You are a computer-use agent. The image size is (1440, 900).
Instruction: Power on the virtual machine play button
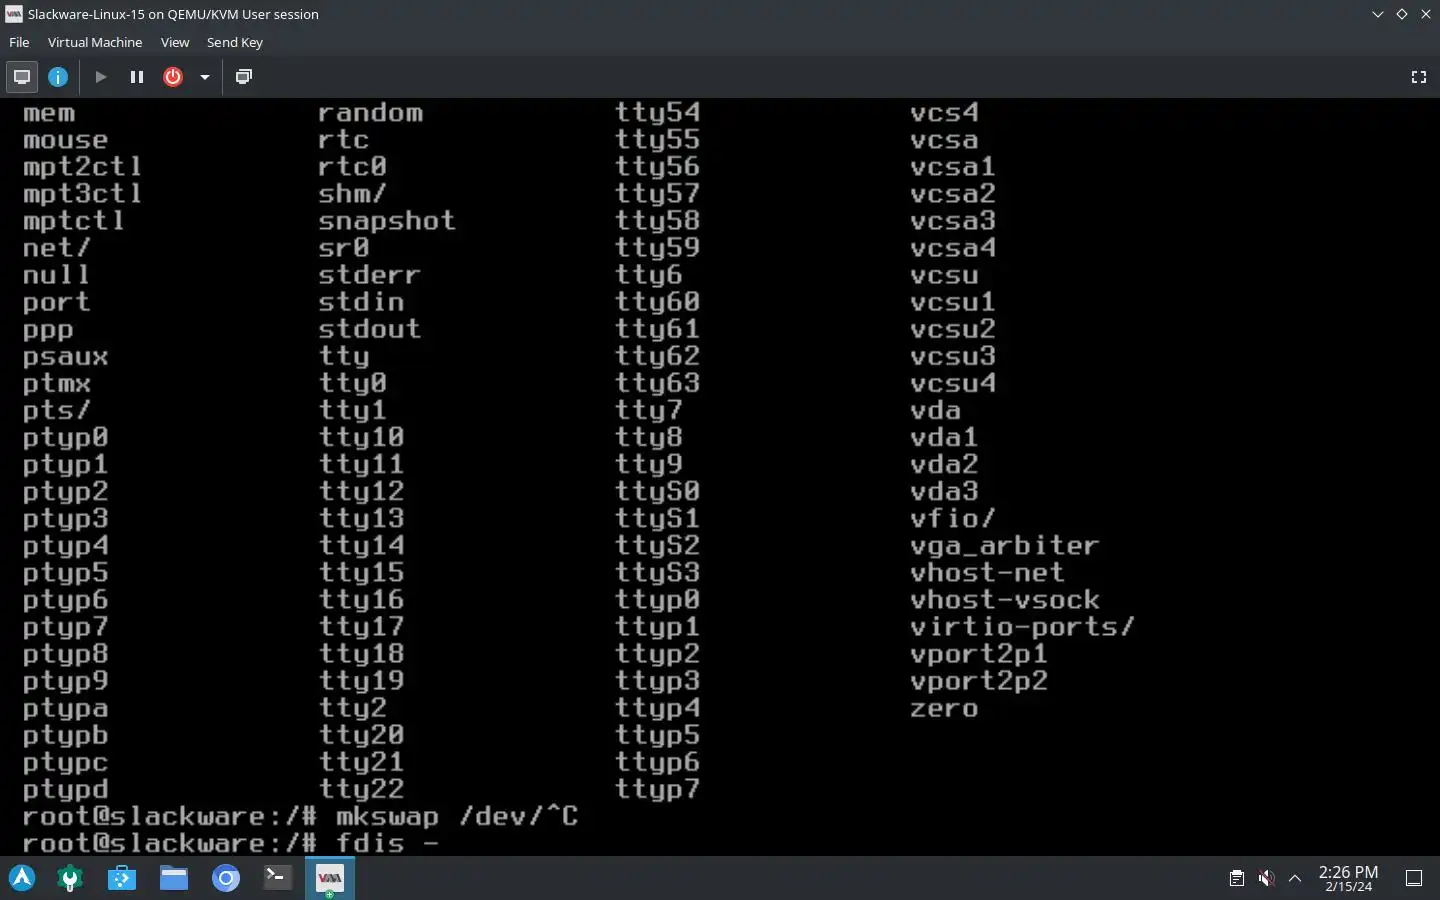coord(101,77)
